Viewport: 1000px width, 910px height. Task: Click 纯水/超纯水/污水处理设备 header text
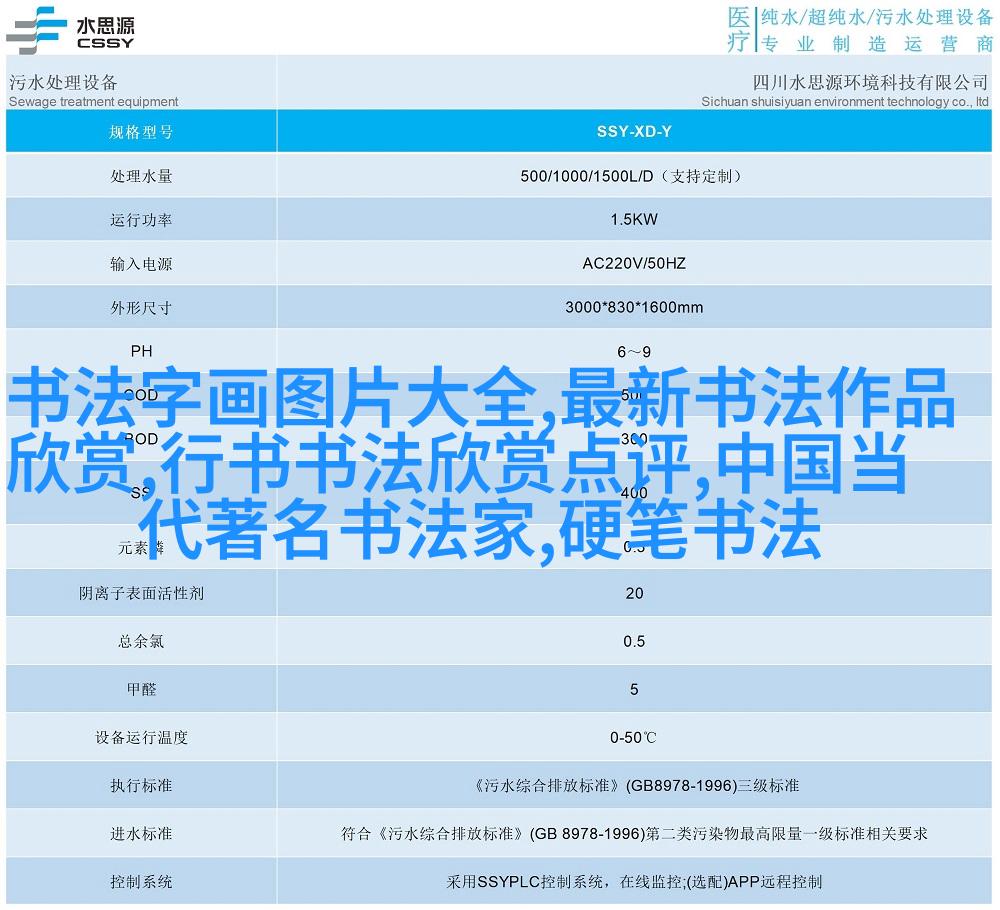point(877,17)
